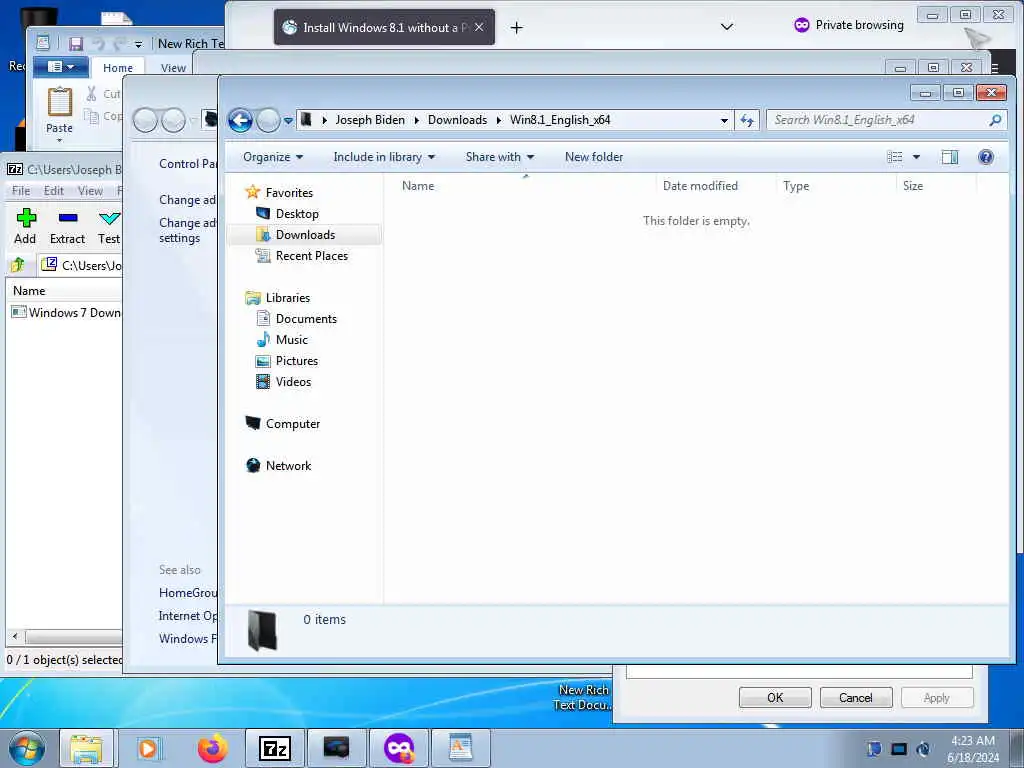The image size is (1024, 768).
Task: Click OK in the dialog behind Explorer
Action: coord(775,697)
